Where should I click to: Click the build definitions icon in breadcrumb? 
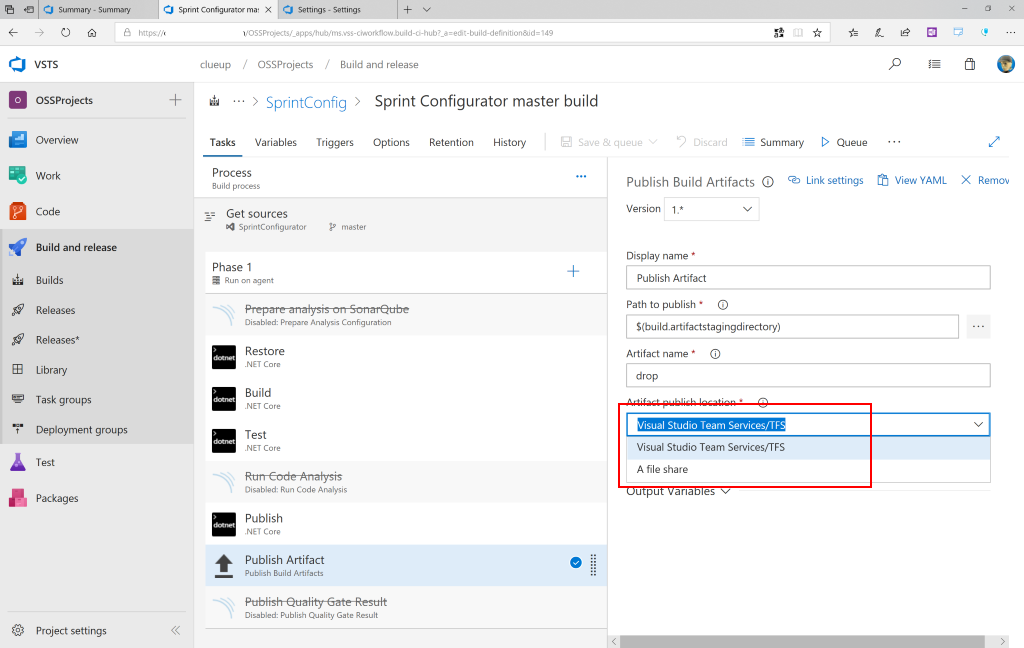pos(214,101)
